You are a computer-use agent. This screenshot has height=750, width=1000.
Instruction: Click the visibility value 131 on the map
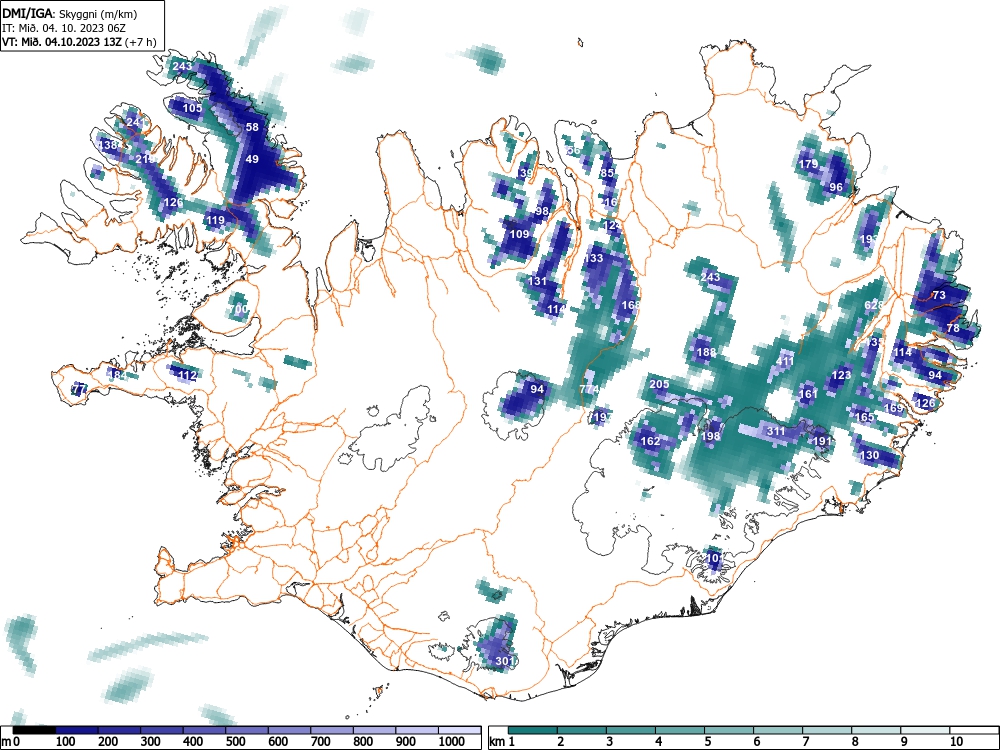click(538, 281)
